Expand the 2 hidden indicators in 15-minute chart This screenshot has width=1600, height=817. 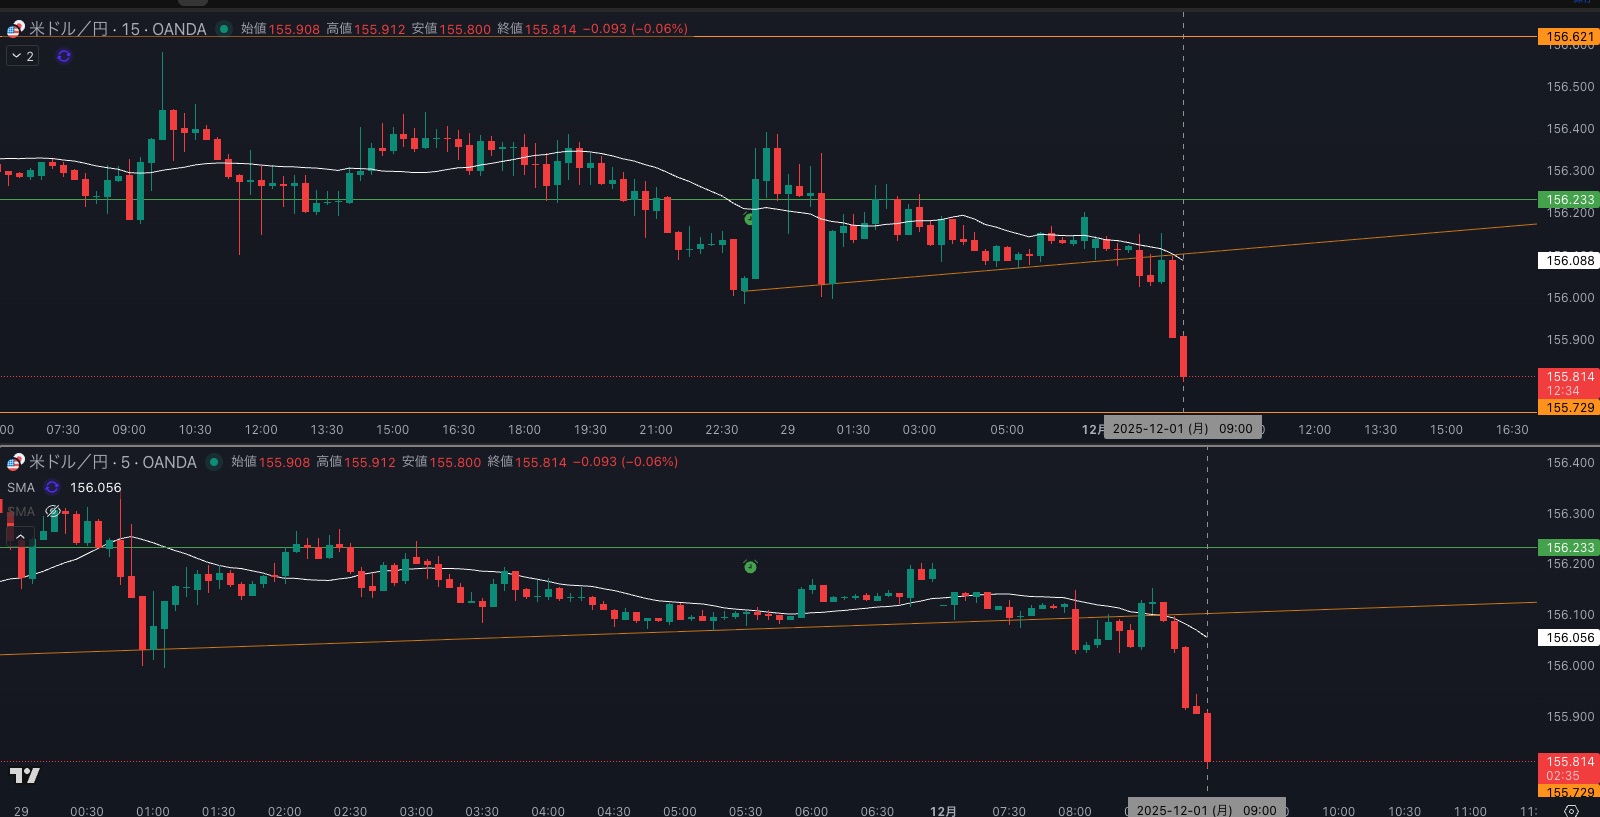tap(22, 56)
